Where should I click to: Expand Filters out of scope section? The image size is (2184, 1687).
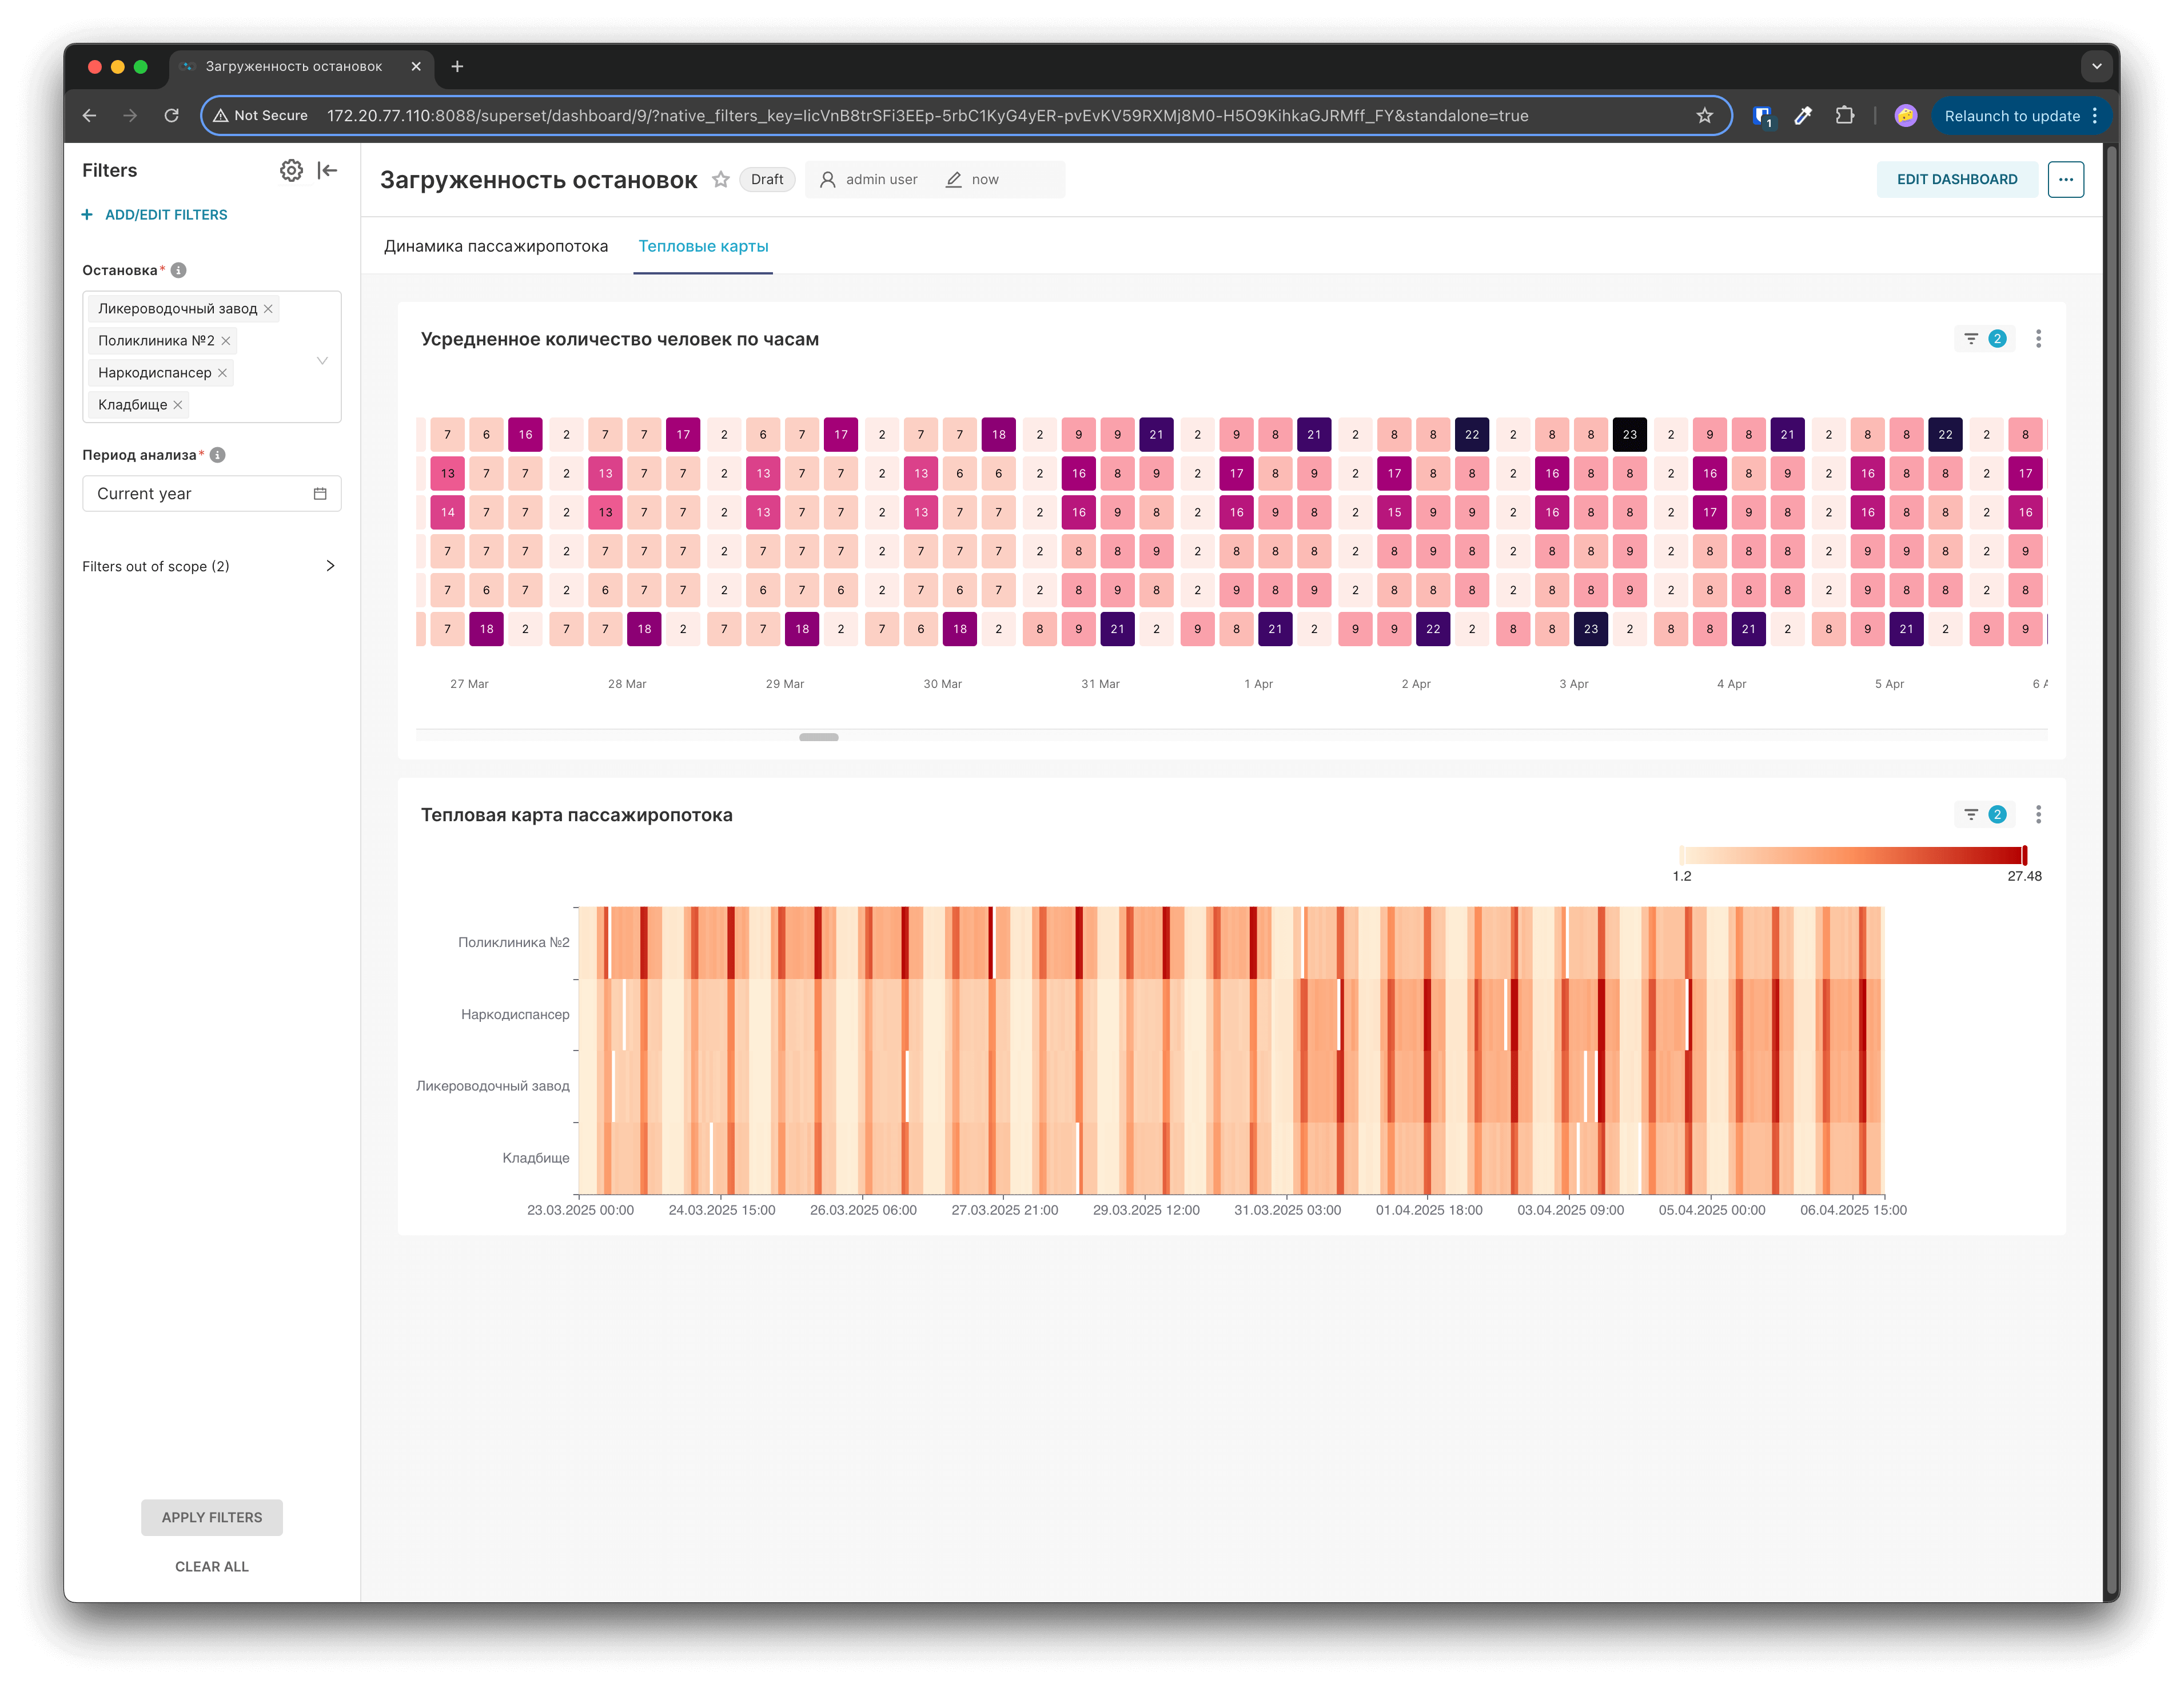330,566
